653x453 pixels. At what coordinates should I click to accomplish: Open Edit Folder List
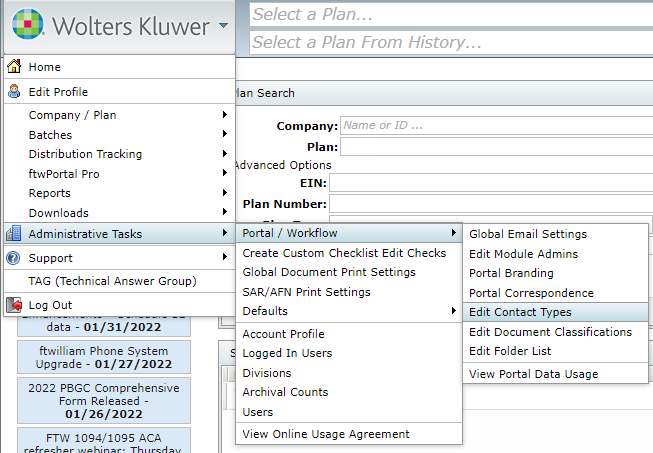556,351
